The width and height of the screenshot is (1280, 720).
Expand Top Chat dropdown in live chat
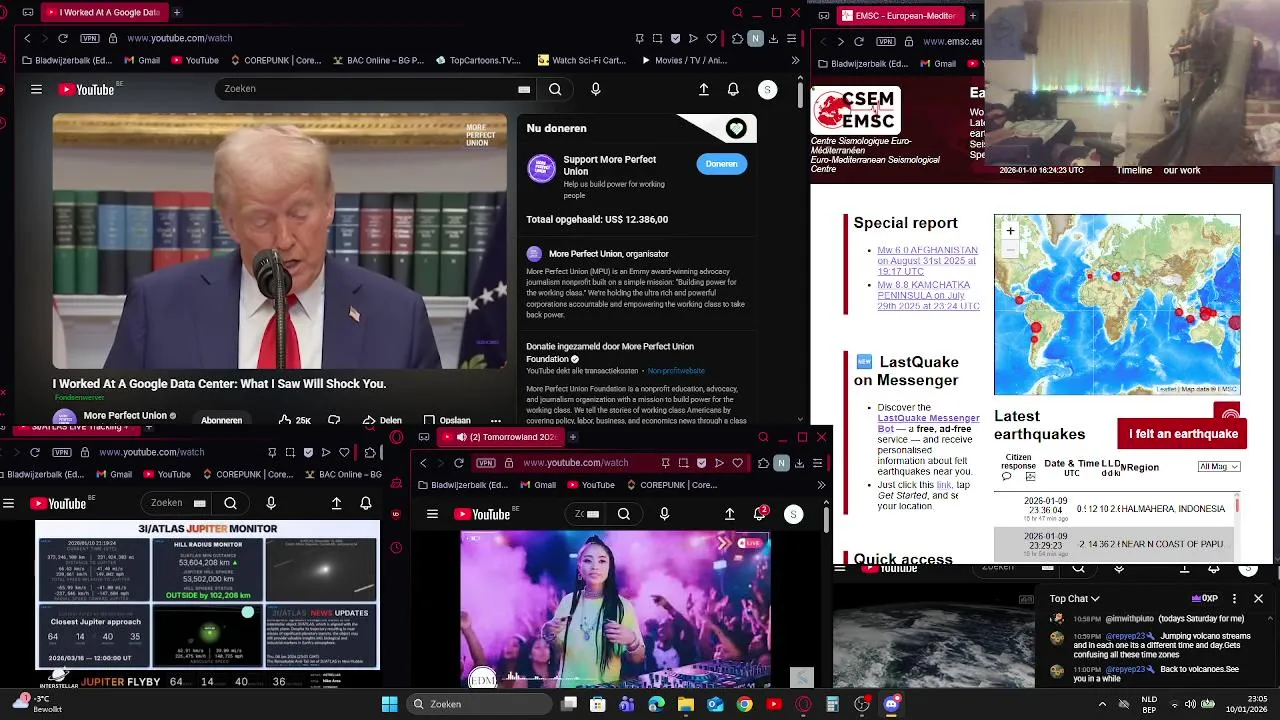click(x=1075, y=599)
